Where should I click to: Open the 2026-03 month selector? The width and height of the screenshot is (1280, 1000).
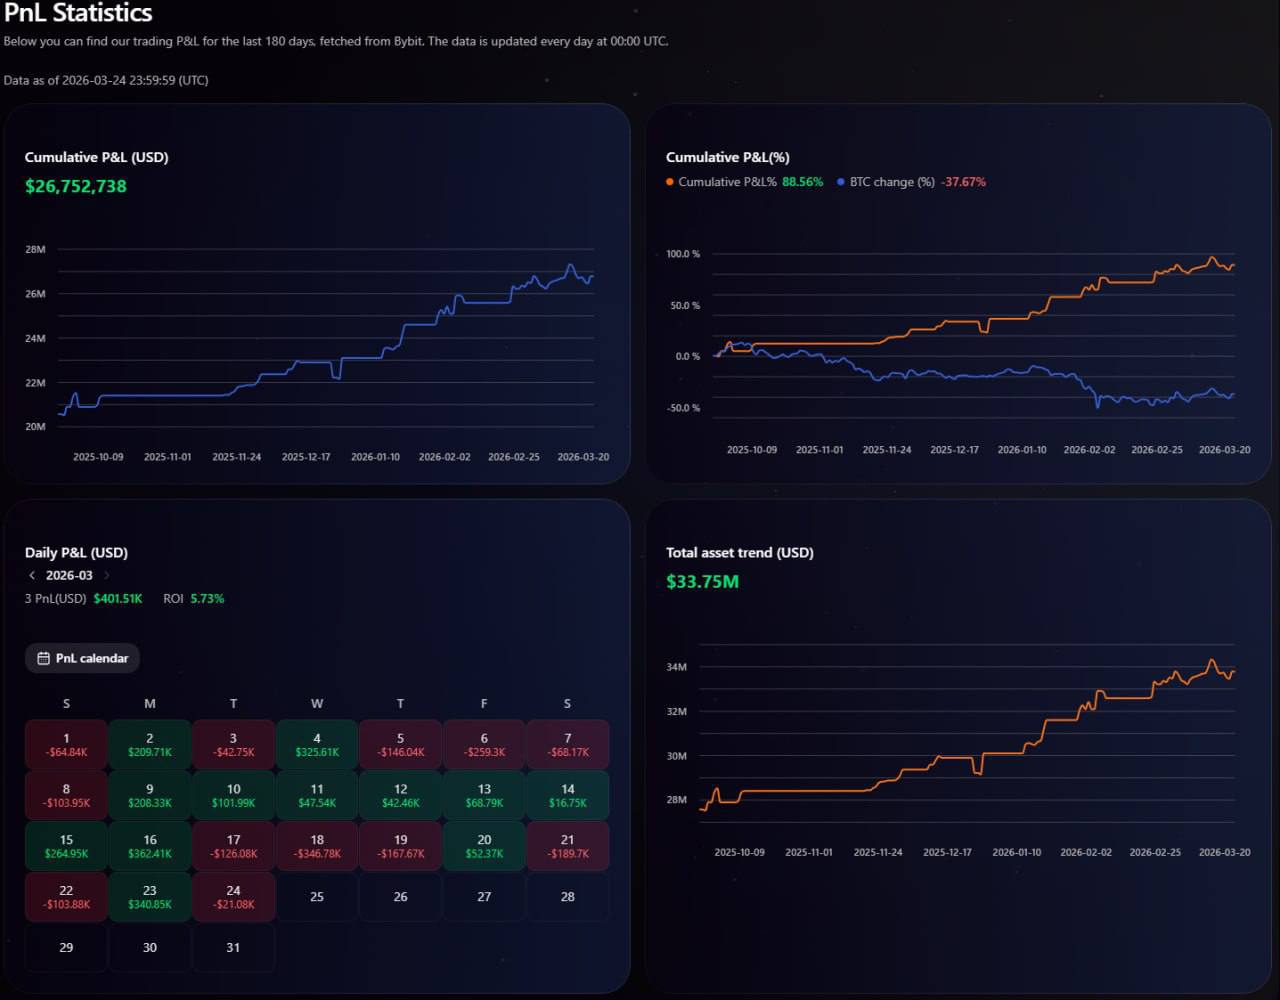click(69, 575)
